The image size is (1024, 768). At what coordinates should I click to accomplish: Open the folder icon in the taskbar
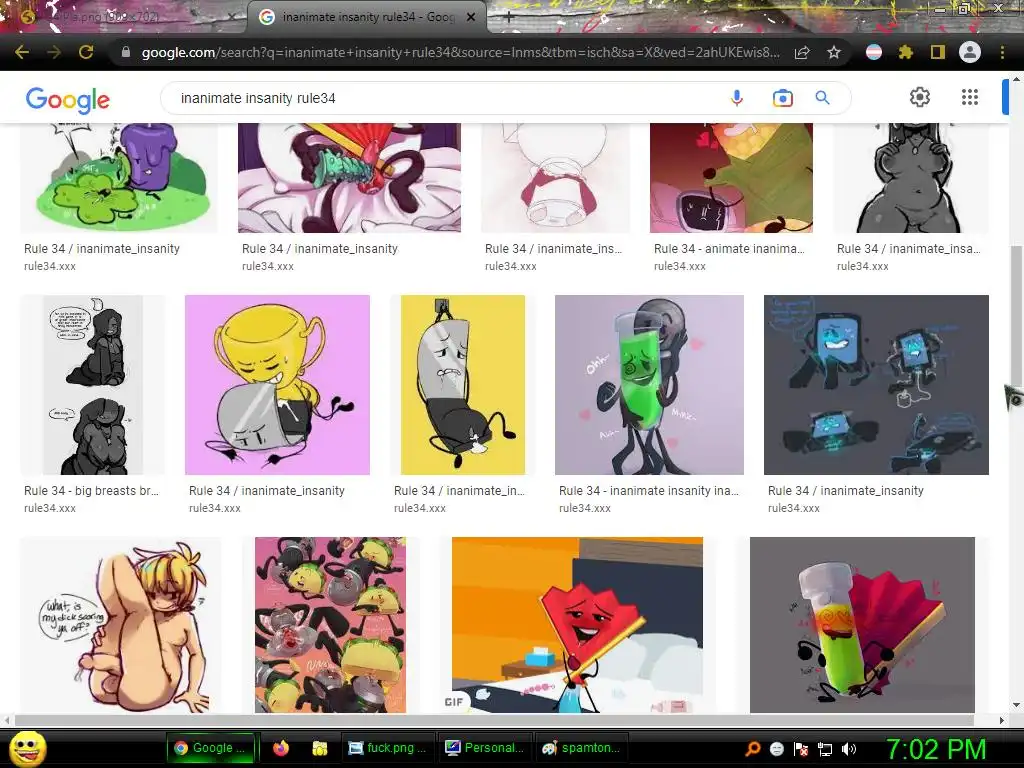(x=319, y=748)
